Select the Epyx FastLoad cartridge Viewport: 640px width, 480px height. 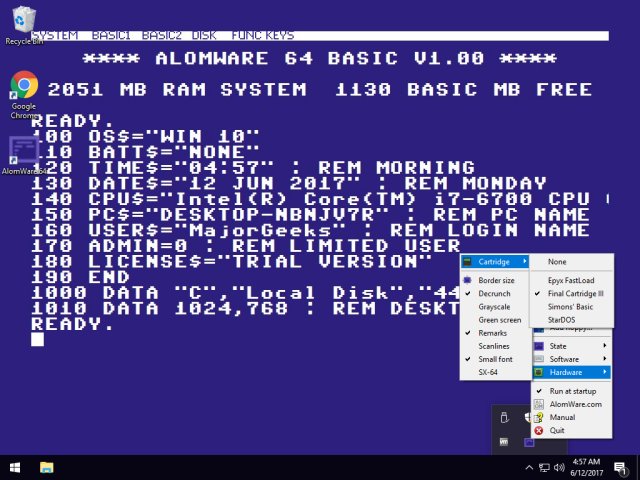point(572,280)
